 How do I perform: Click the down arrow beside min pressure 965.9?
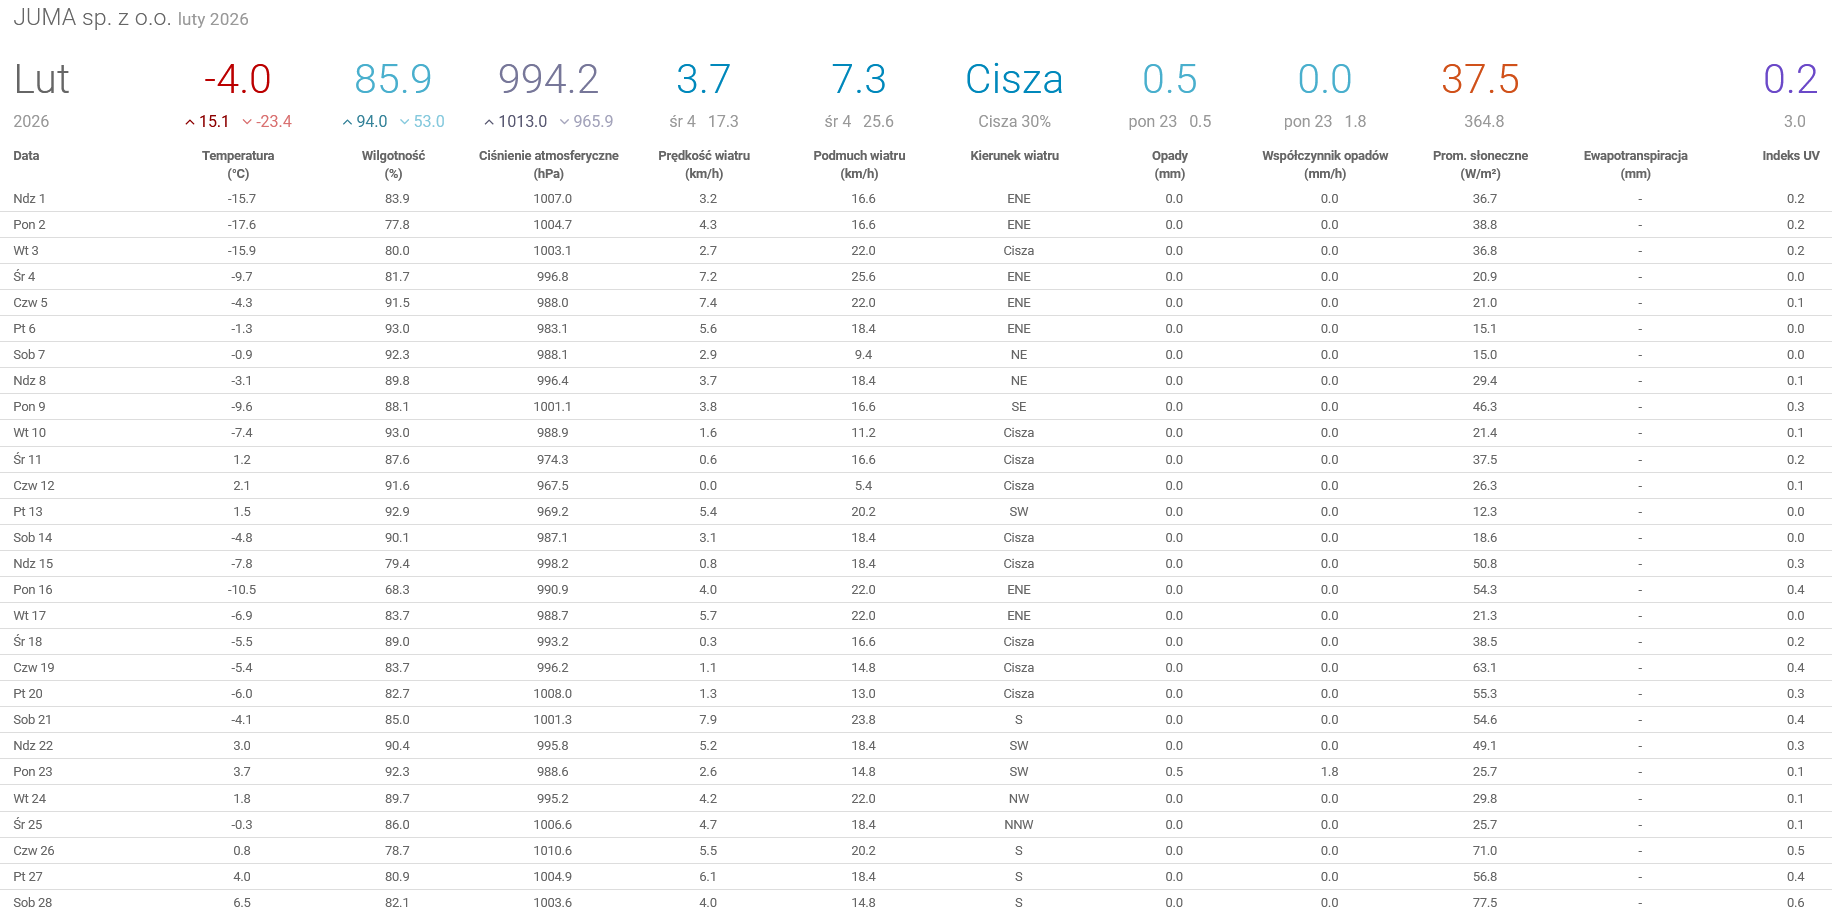564,122
